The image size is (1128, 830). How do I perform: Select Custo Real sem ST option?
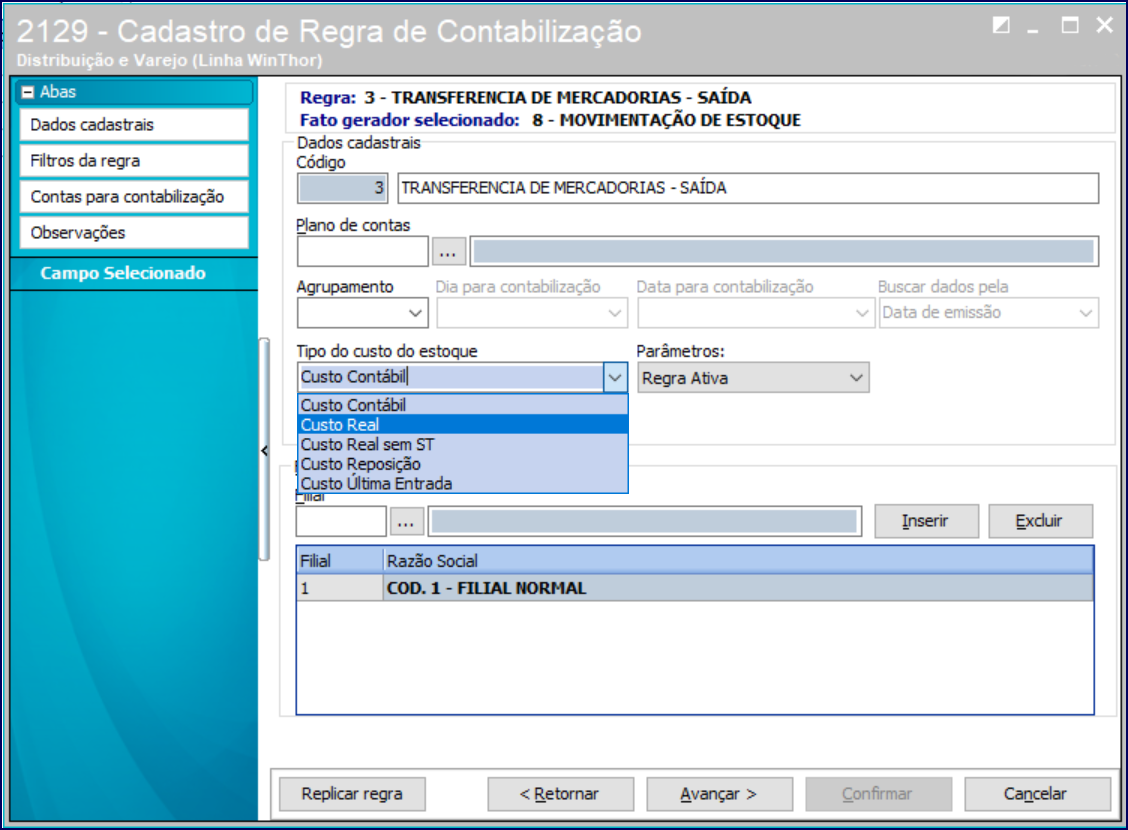coord(463,444)
